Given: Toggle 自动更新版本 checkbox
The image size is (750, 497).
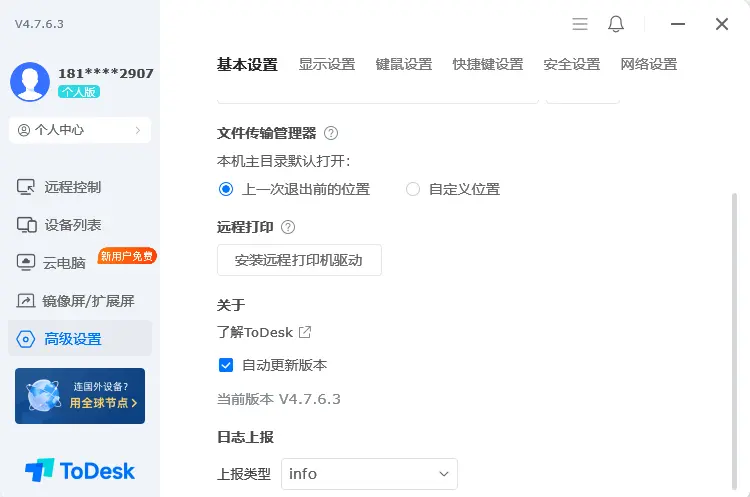Looking at the screenshot, I should point(226,365).
